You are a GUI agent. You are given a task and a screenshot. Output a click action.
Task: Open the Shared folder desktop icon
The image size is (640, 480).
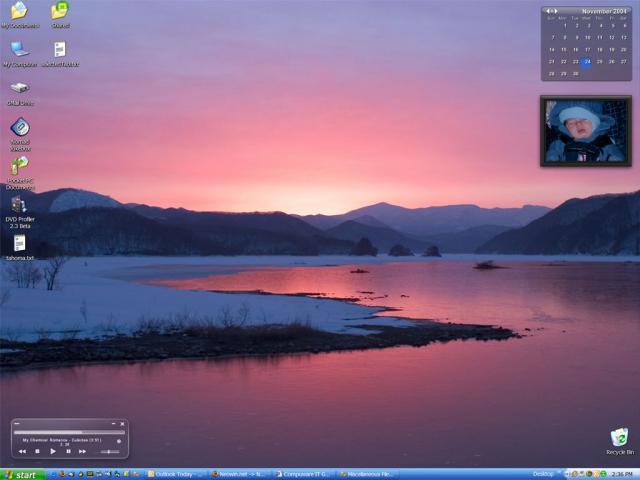click(60, 15)
